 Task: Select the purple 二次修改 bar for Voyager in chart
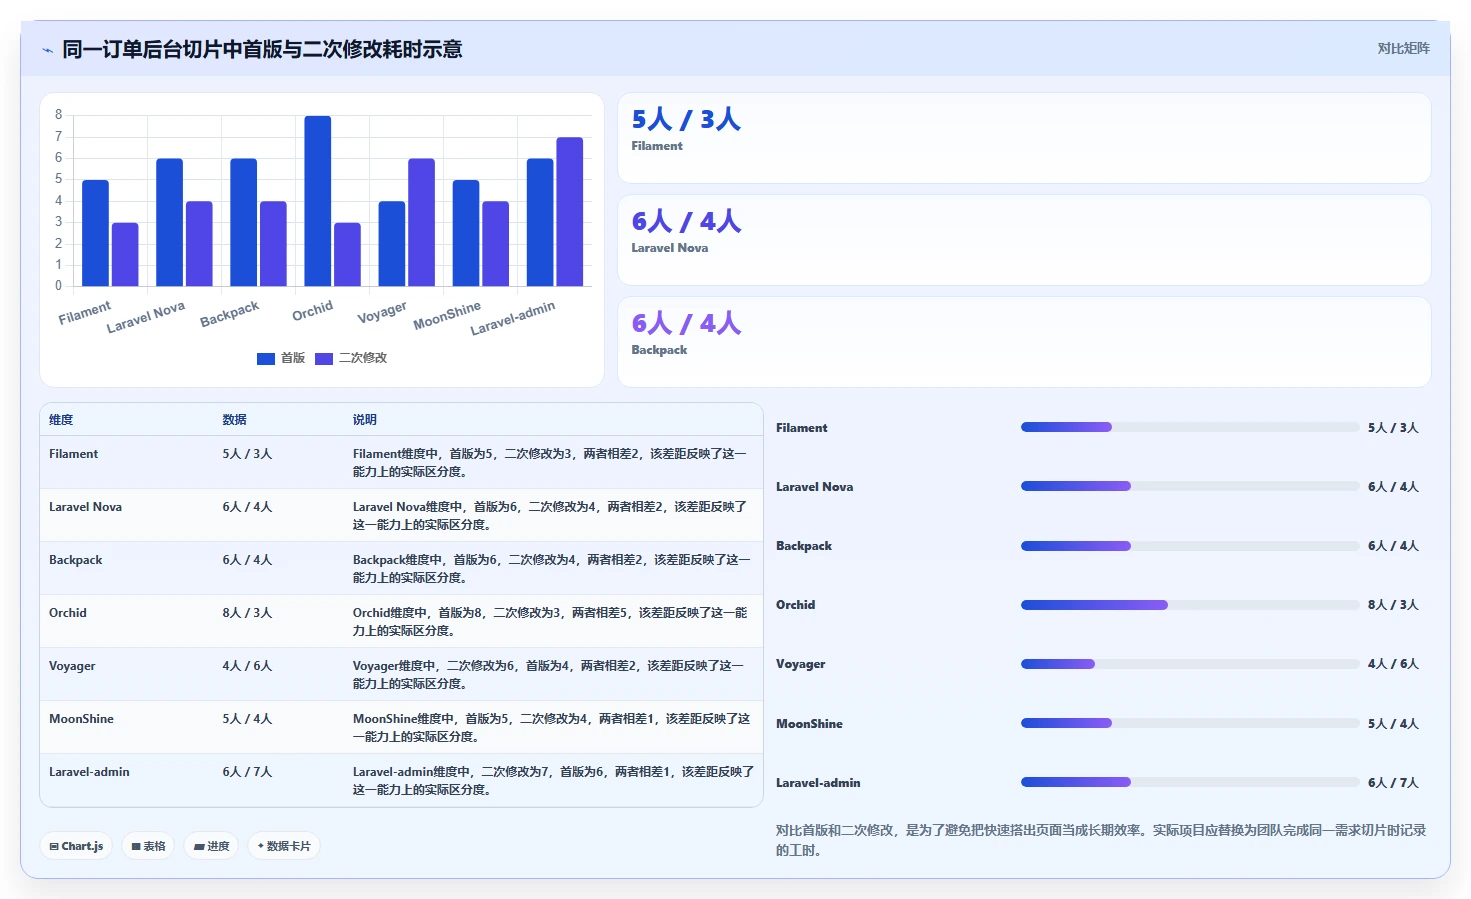tap(421, 222)
